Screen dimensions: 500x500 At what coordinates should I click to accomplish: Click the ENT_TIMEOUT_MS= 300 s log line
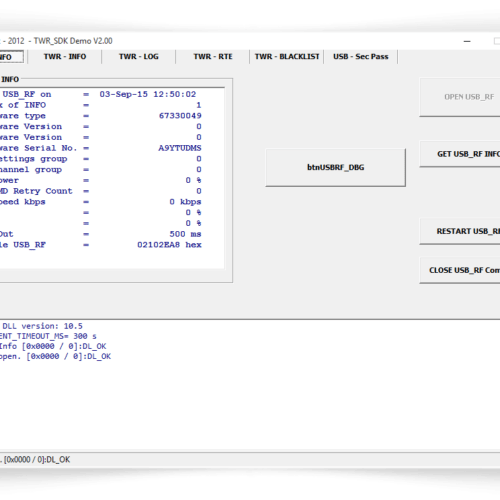[x=48, y=336]
